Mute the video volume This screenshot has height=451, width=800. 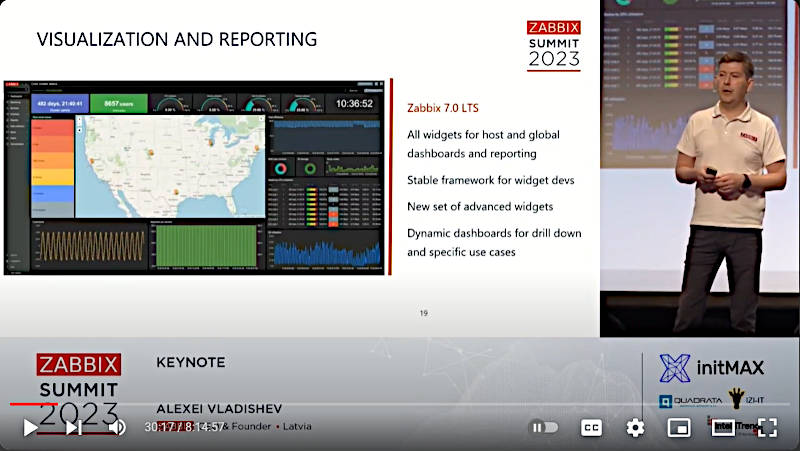coord(117,428)
